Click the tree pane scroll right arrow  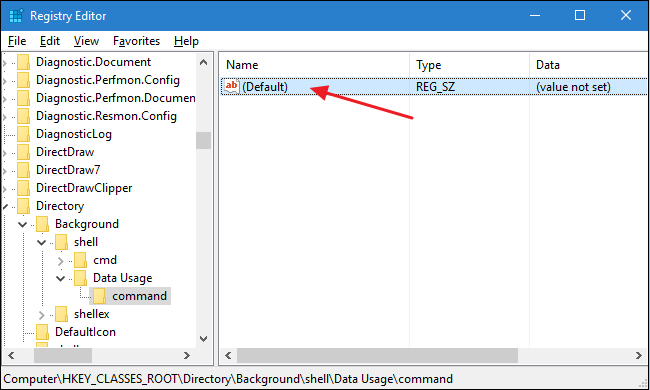point(187,356)
